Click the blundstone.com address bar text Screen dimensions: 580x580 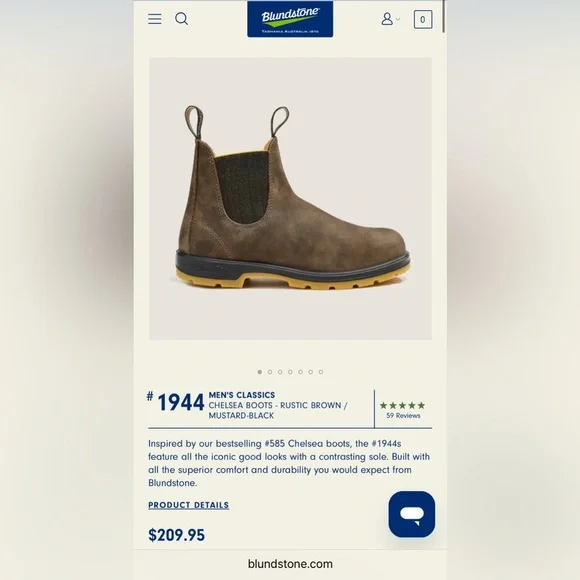pyautogui.click(x=290, y=564)
